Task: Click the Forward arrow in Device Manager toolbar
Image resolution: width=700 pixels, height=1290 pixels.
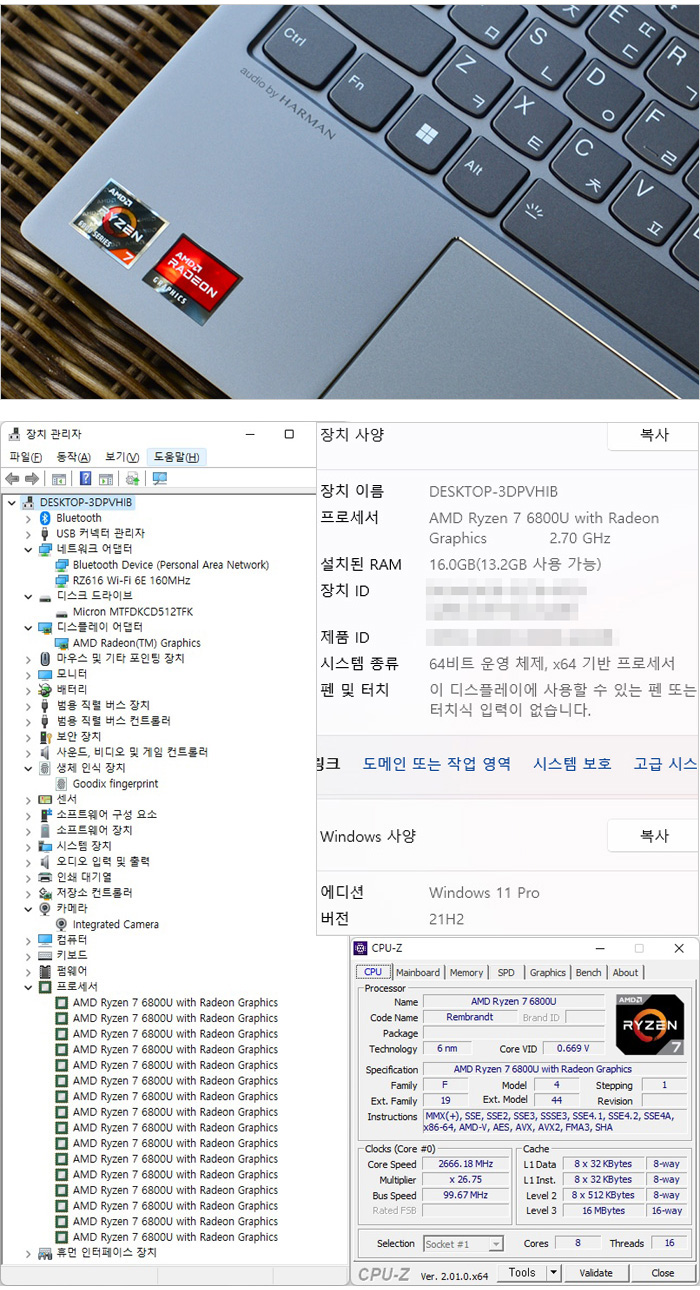Action: pos(32,479)
